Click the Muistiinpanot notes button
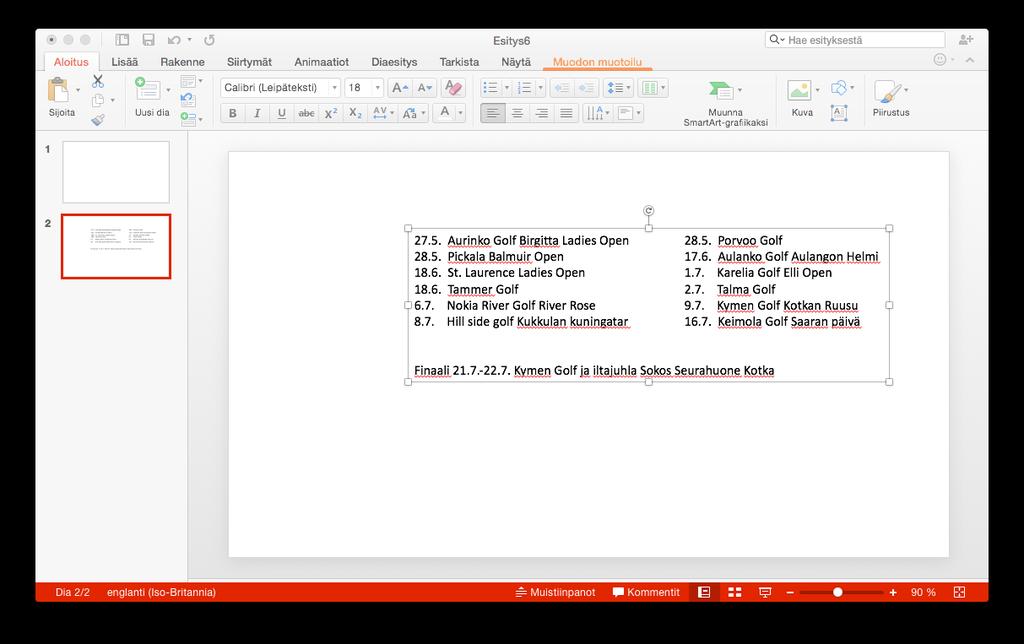 [556, 592]
